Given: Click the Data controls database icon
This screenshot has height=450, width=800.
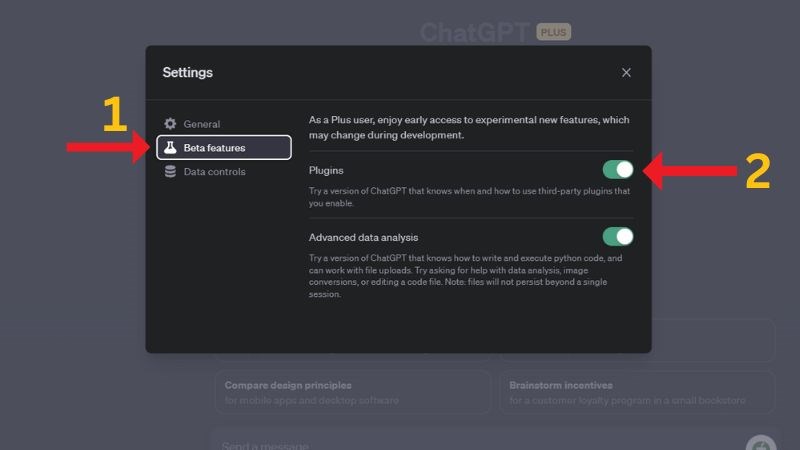Looking at the screenshot, I should pos(170,171).
